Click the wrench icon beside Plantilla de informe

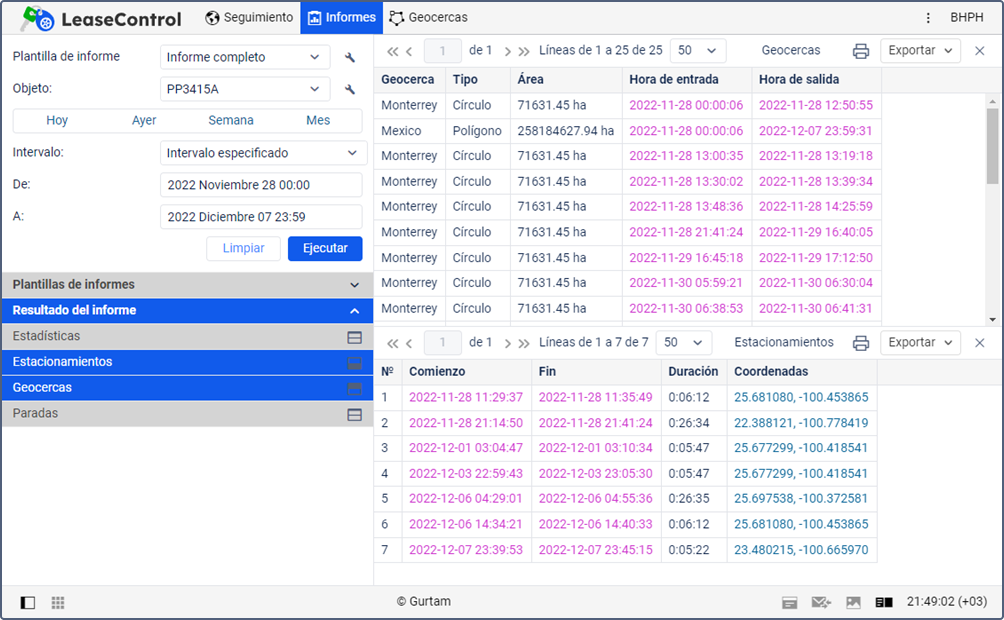click(350, 58)
